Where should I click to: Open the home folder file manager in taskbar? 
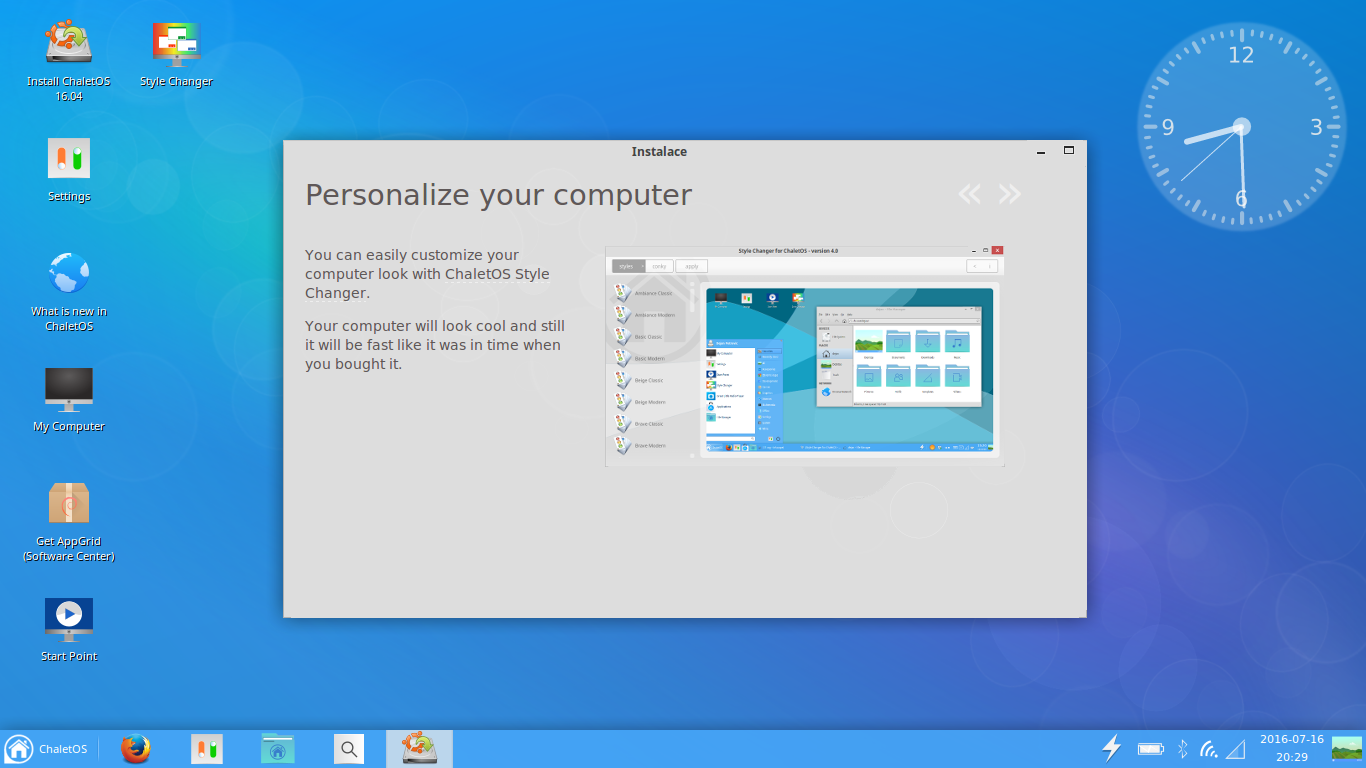click(278, 749)
